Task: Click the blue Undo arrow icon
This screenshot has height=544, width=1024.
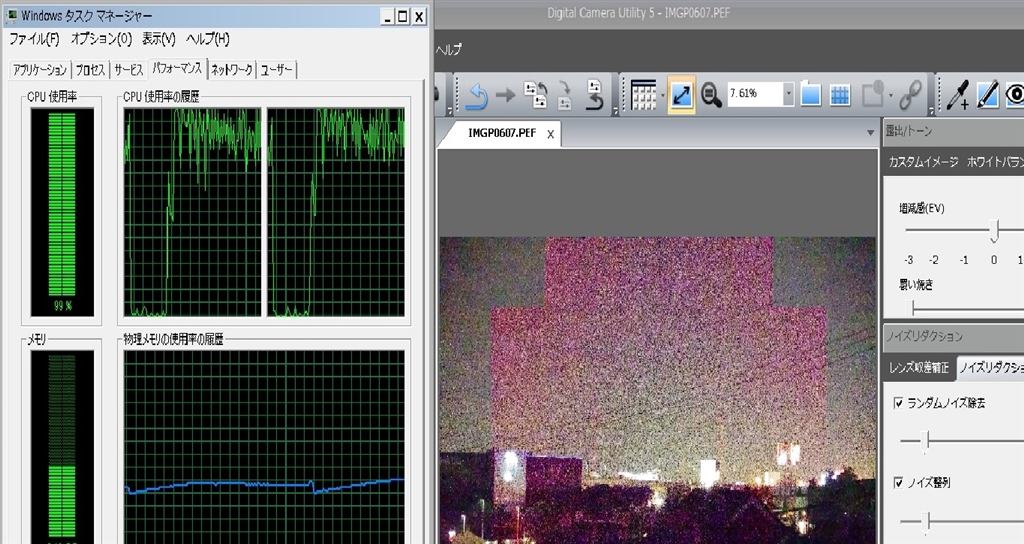Action: pos(476,97)
